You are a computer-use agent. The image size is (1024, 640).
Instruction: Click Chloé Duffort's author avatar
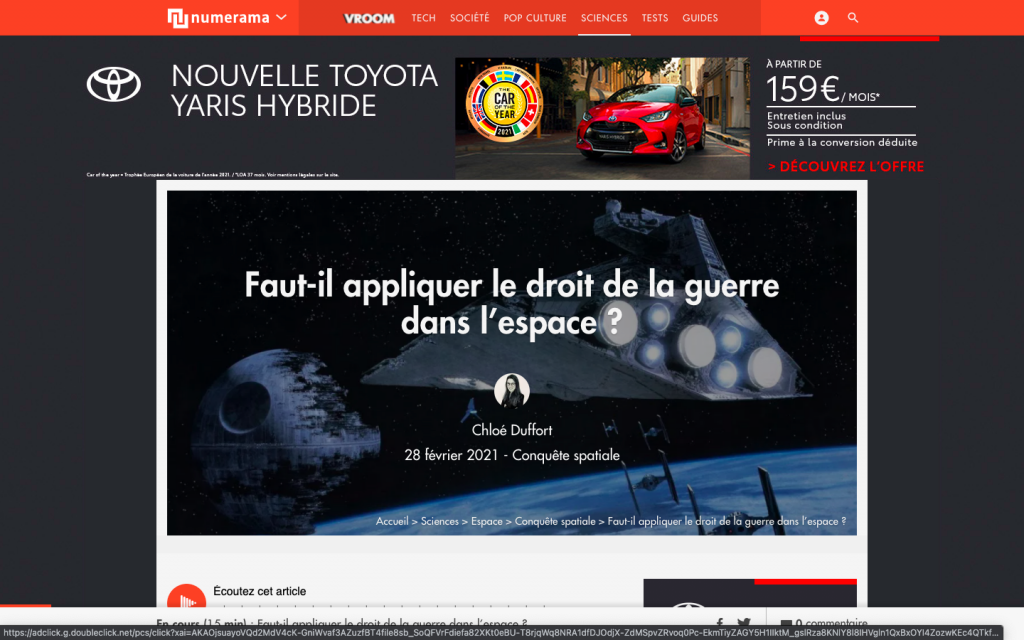(x=511, y=391)
